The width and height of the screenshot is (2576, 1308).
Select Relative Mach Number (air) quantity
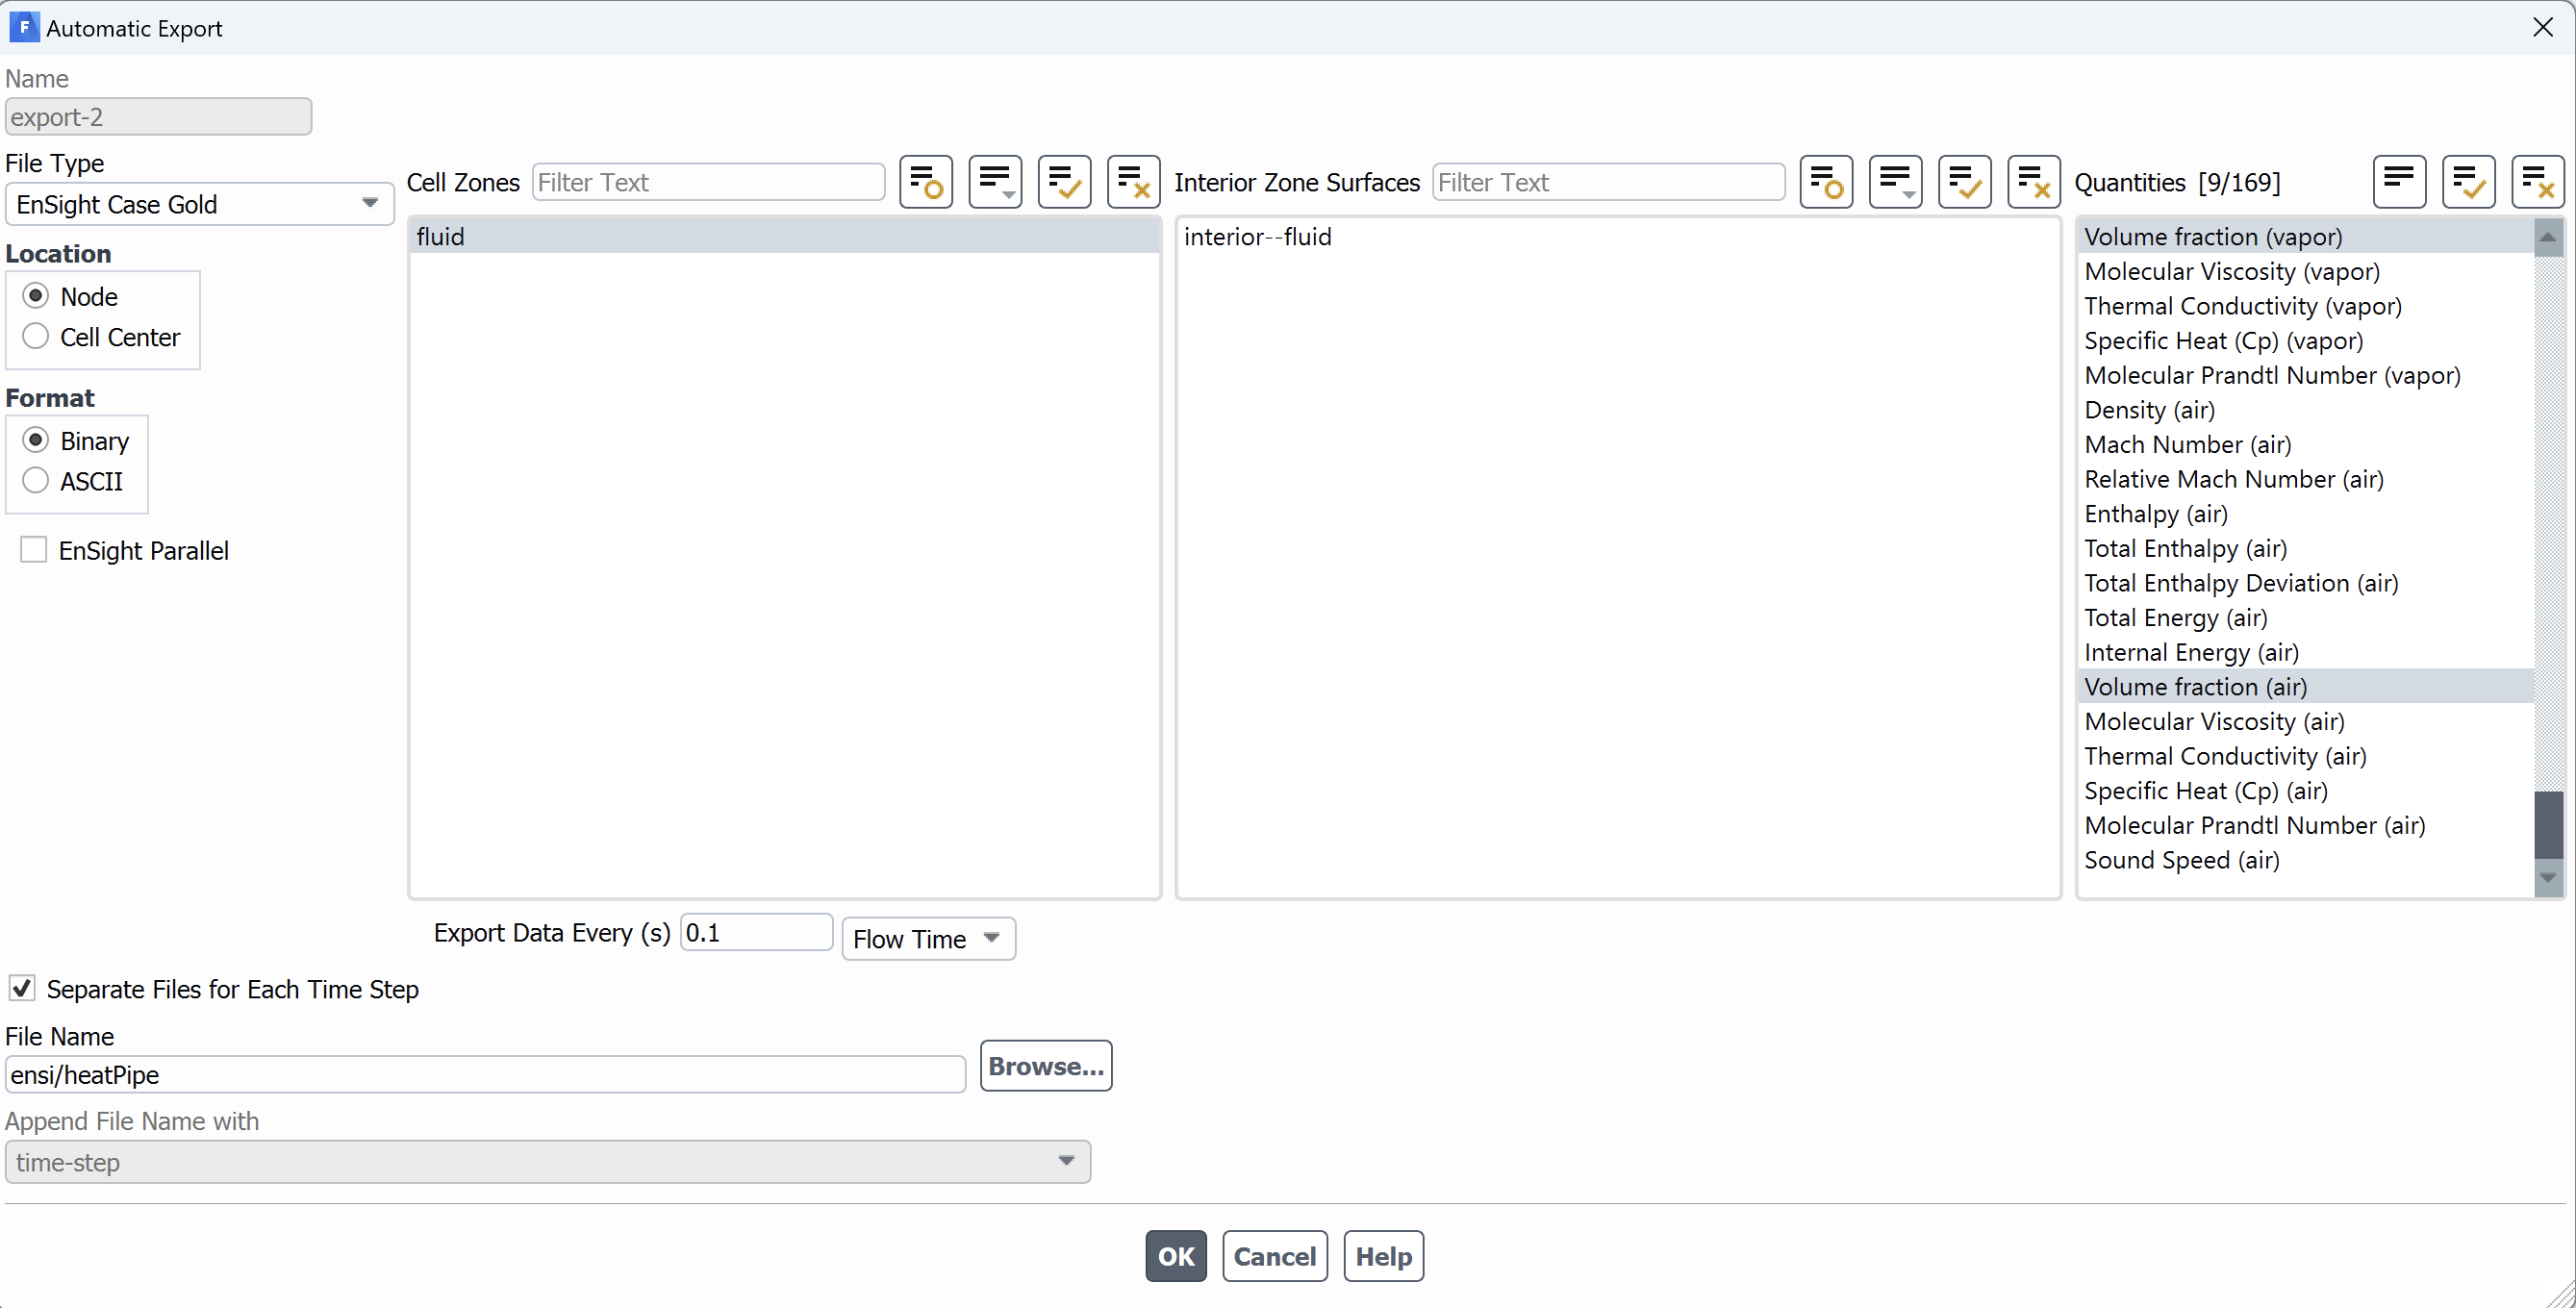point(2306,479)
